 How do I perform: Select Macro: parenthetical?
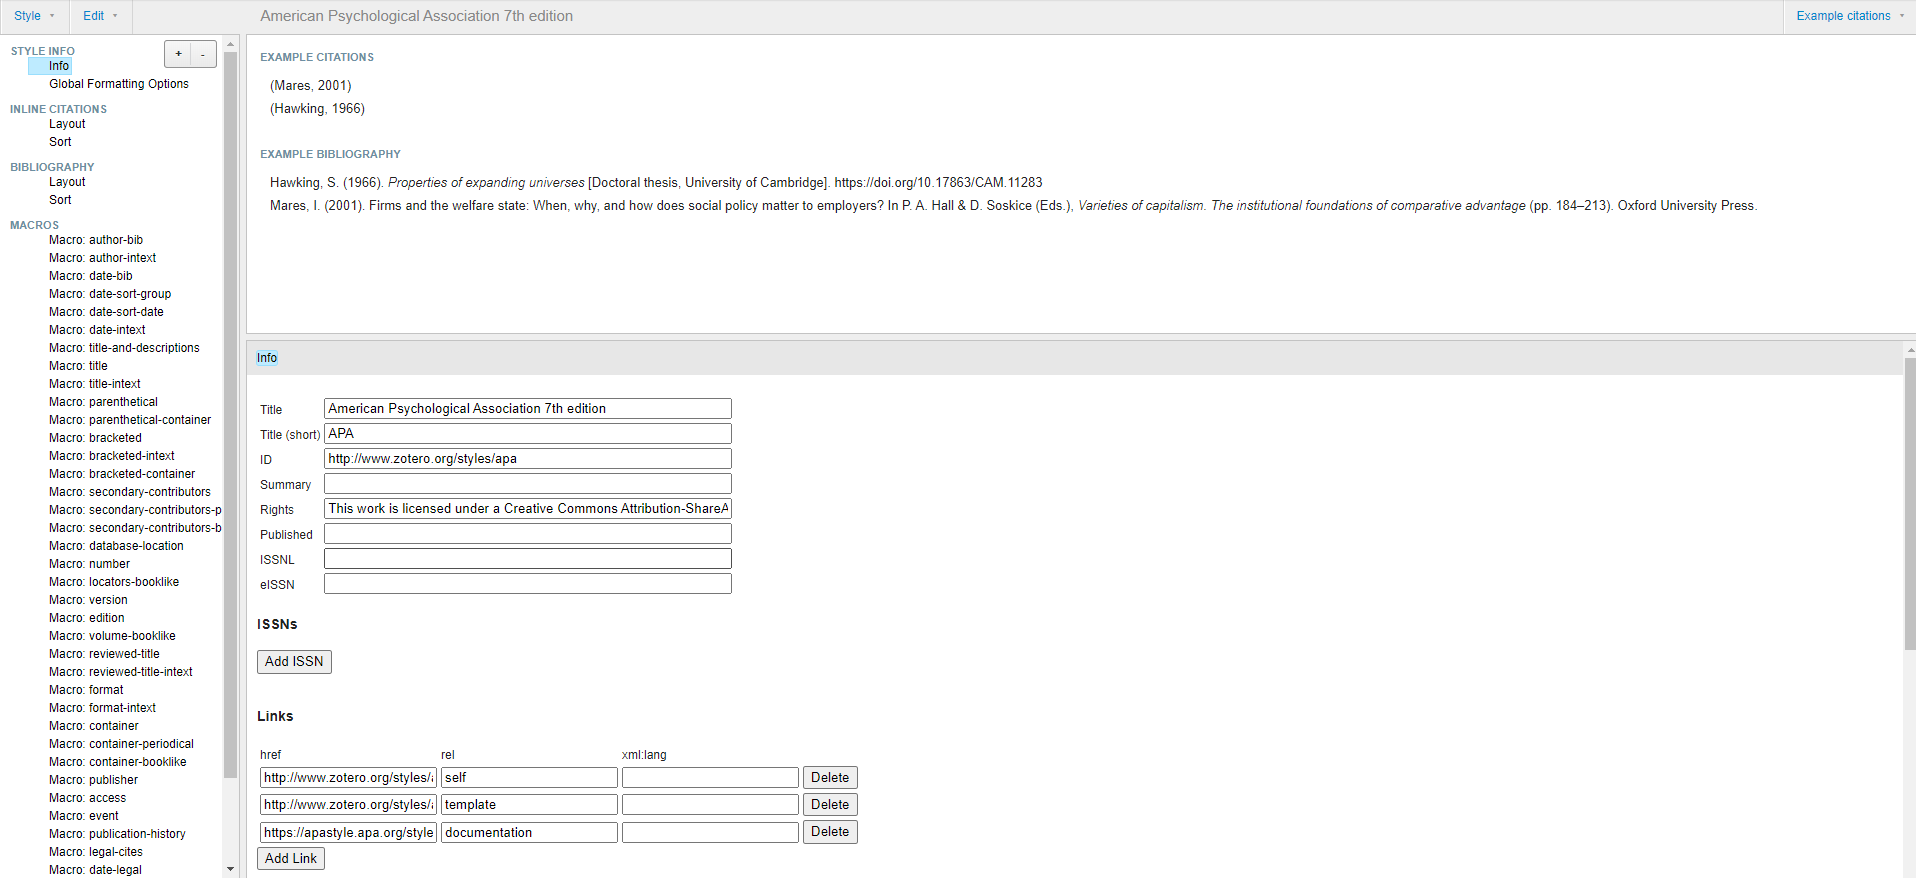tap(103, 402)
